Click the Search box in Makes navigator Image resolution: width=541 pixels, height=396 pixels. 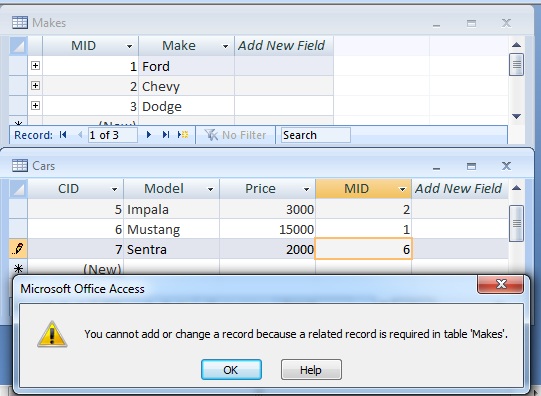pyautogui.click(x=316, y=135)
